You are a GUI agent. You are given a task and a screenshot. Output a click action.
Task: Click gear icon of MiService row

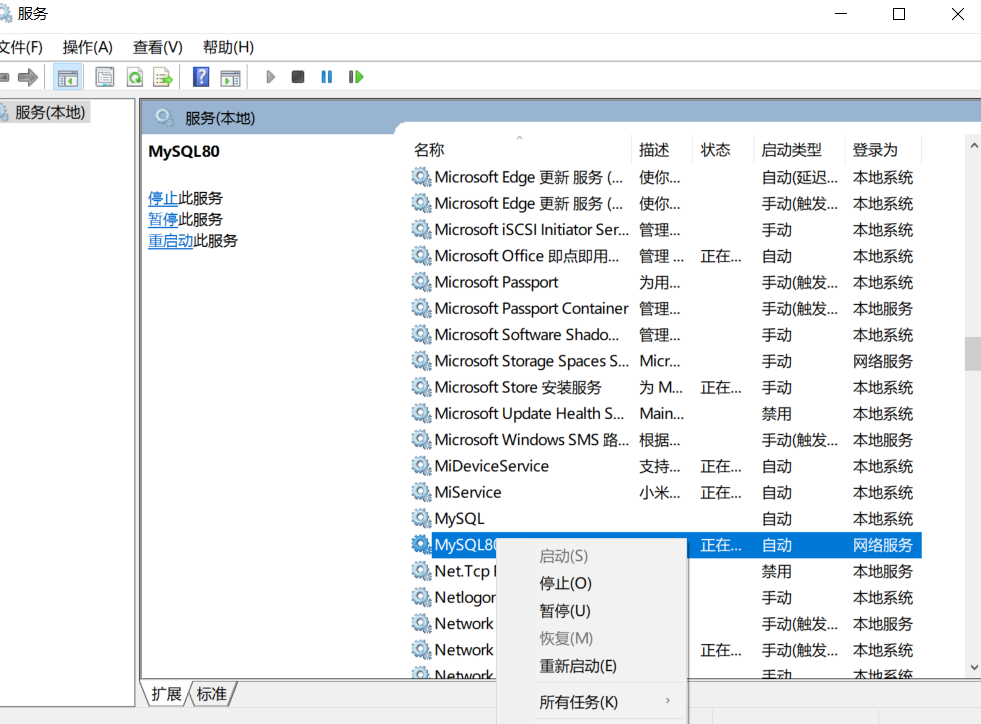[421, 492]
